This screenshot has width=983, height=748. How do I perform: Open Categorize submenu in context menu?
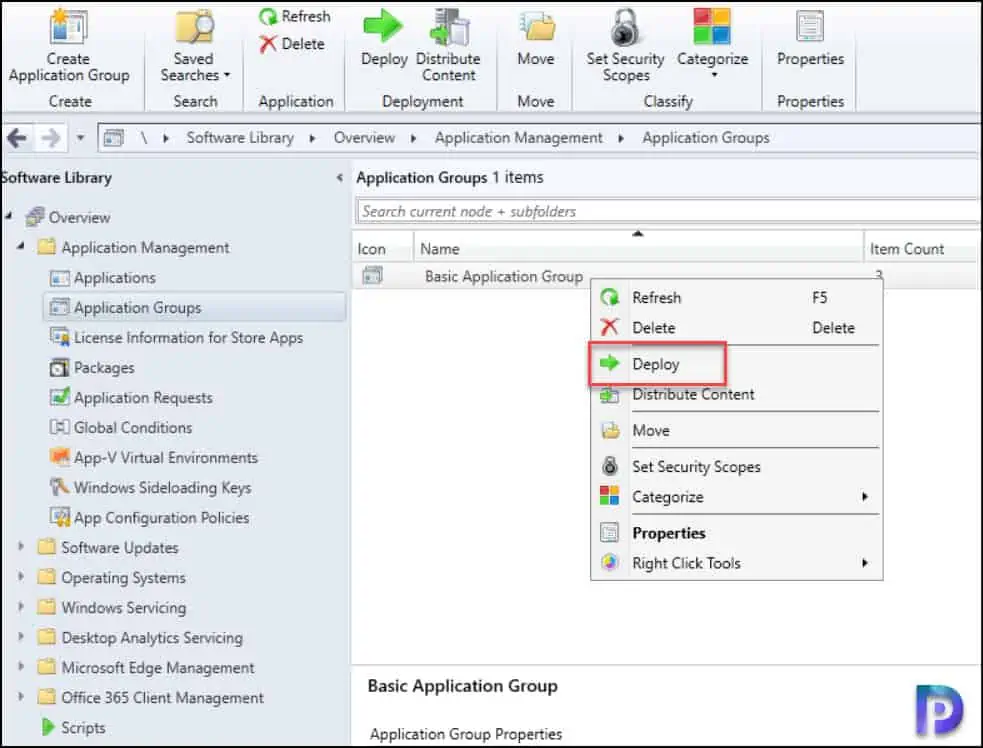tap(737, 497)
